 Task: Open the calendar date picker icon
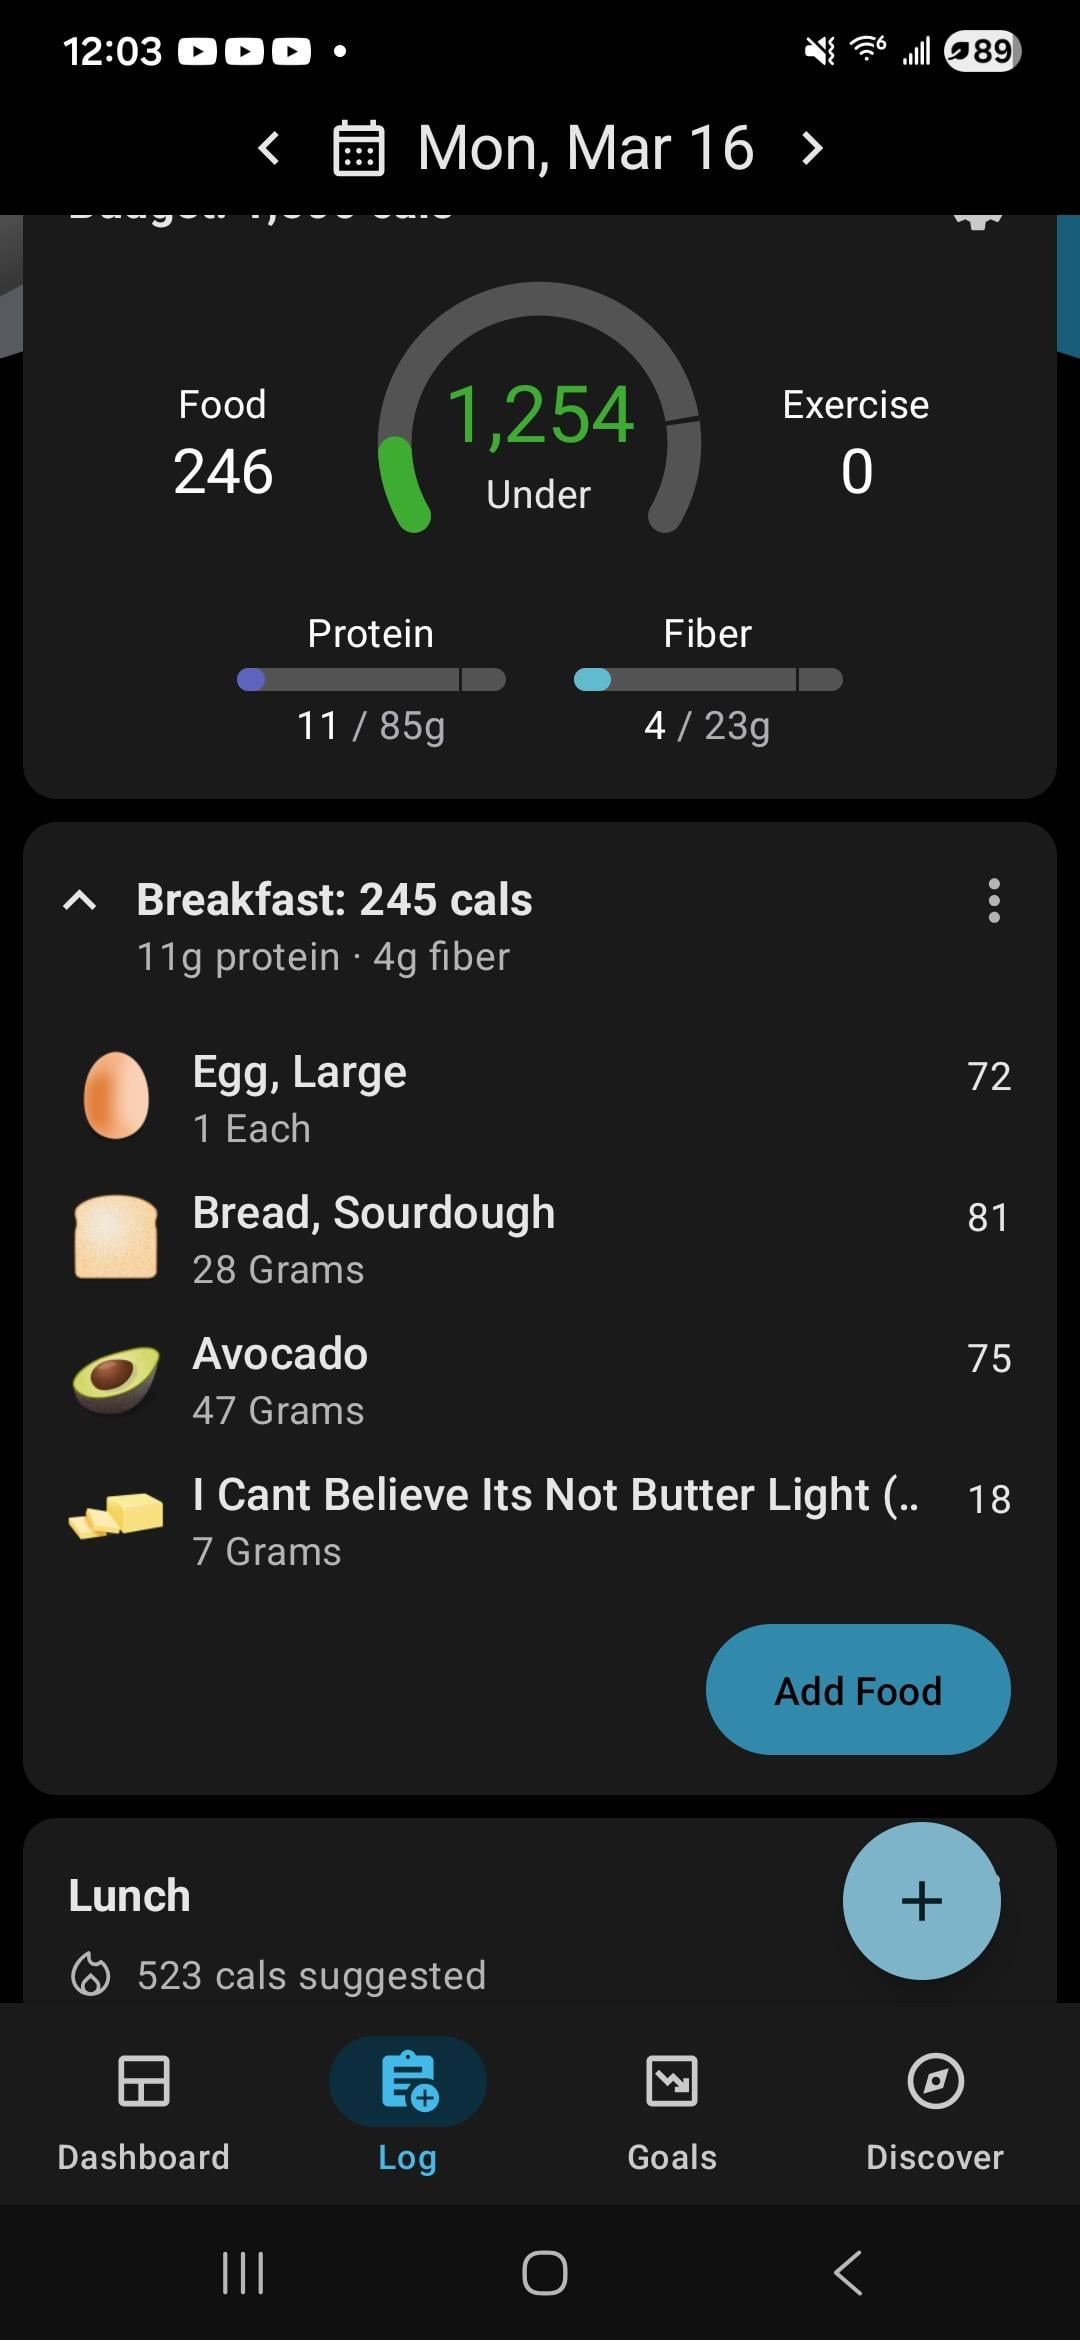(358, 149)
